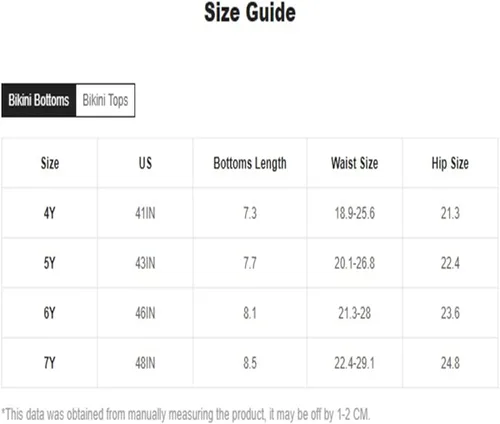
Task: Select the 5Y size row label
Action: [50, 263]
